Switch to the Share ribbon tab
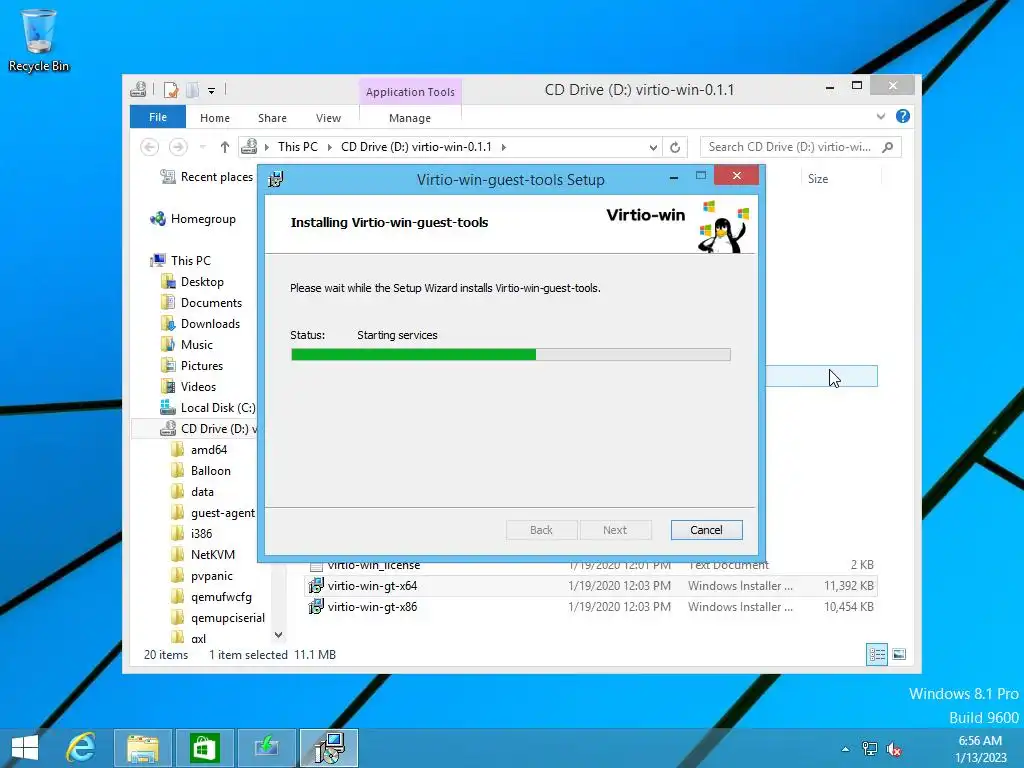 272,118
